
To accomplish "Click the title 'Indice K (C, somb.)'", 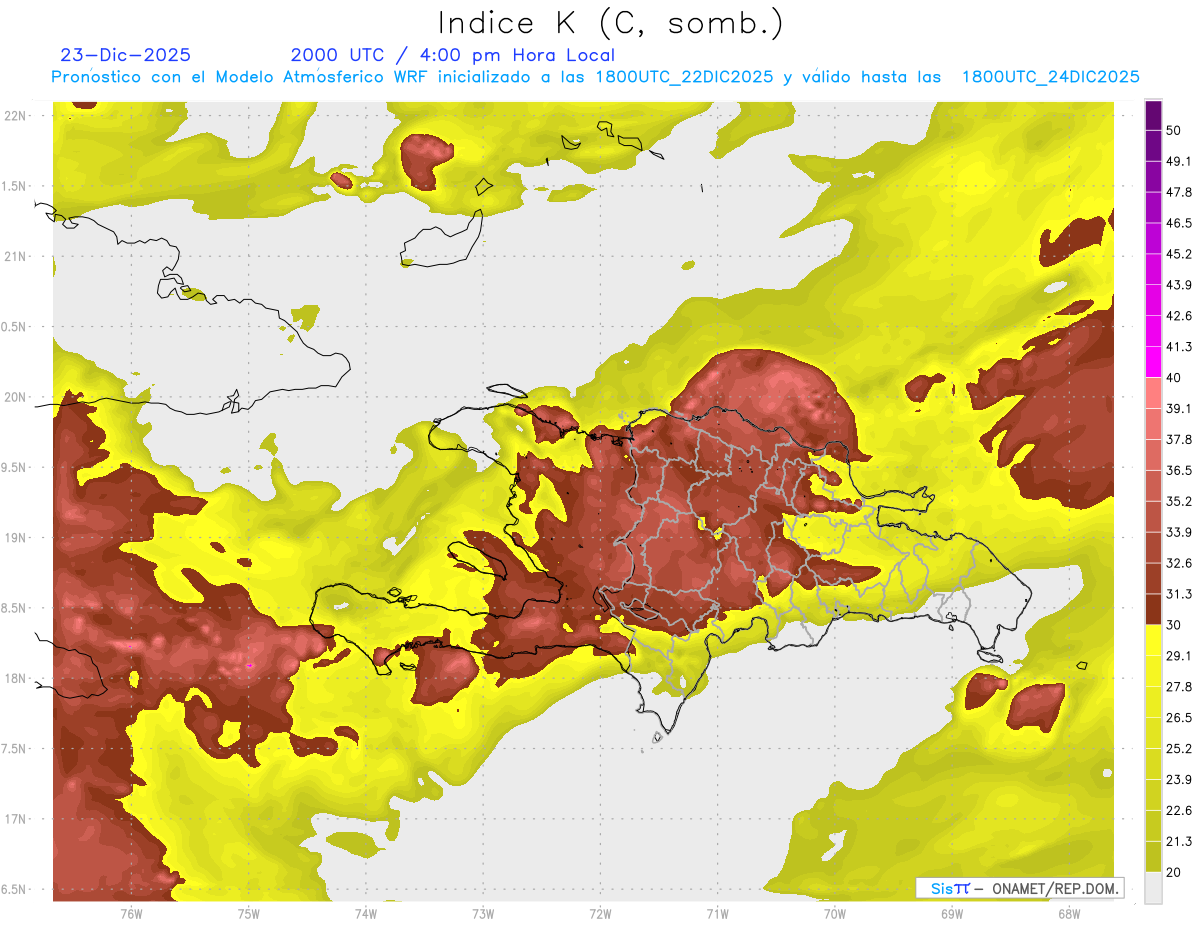I will point(610,22).
